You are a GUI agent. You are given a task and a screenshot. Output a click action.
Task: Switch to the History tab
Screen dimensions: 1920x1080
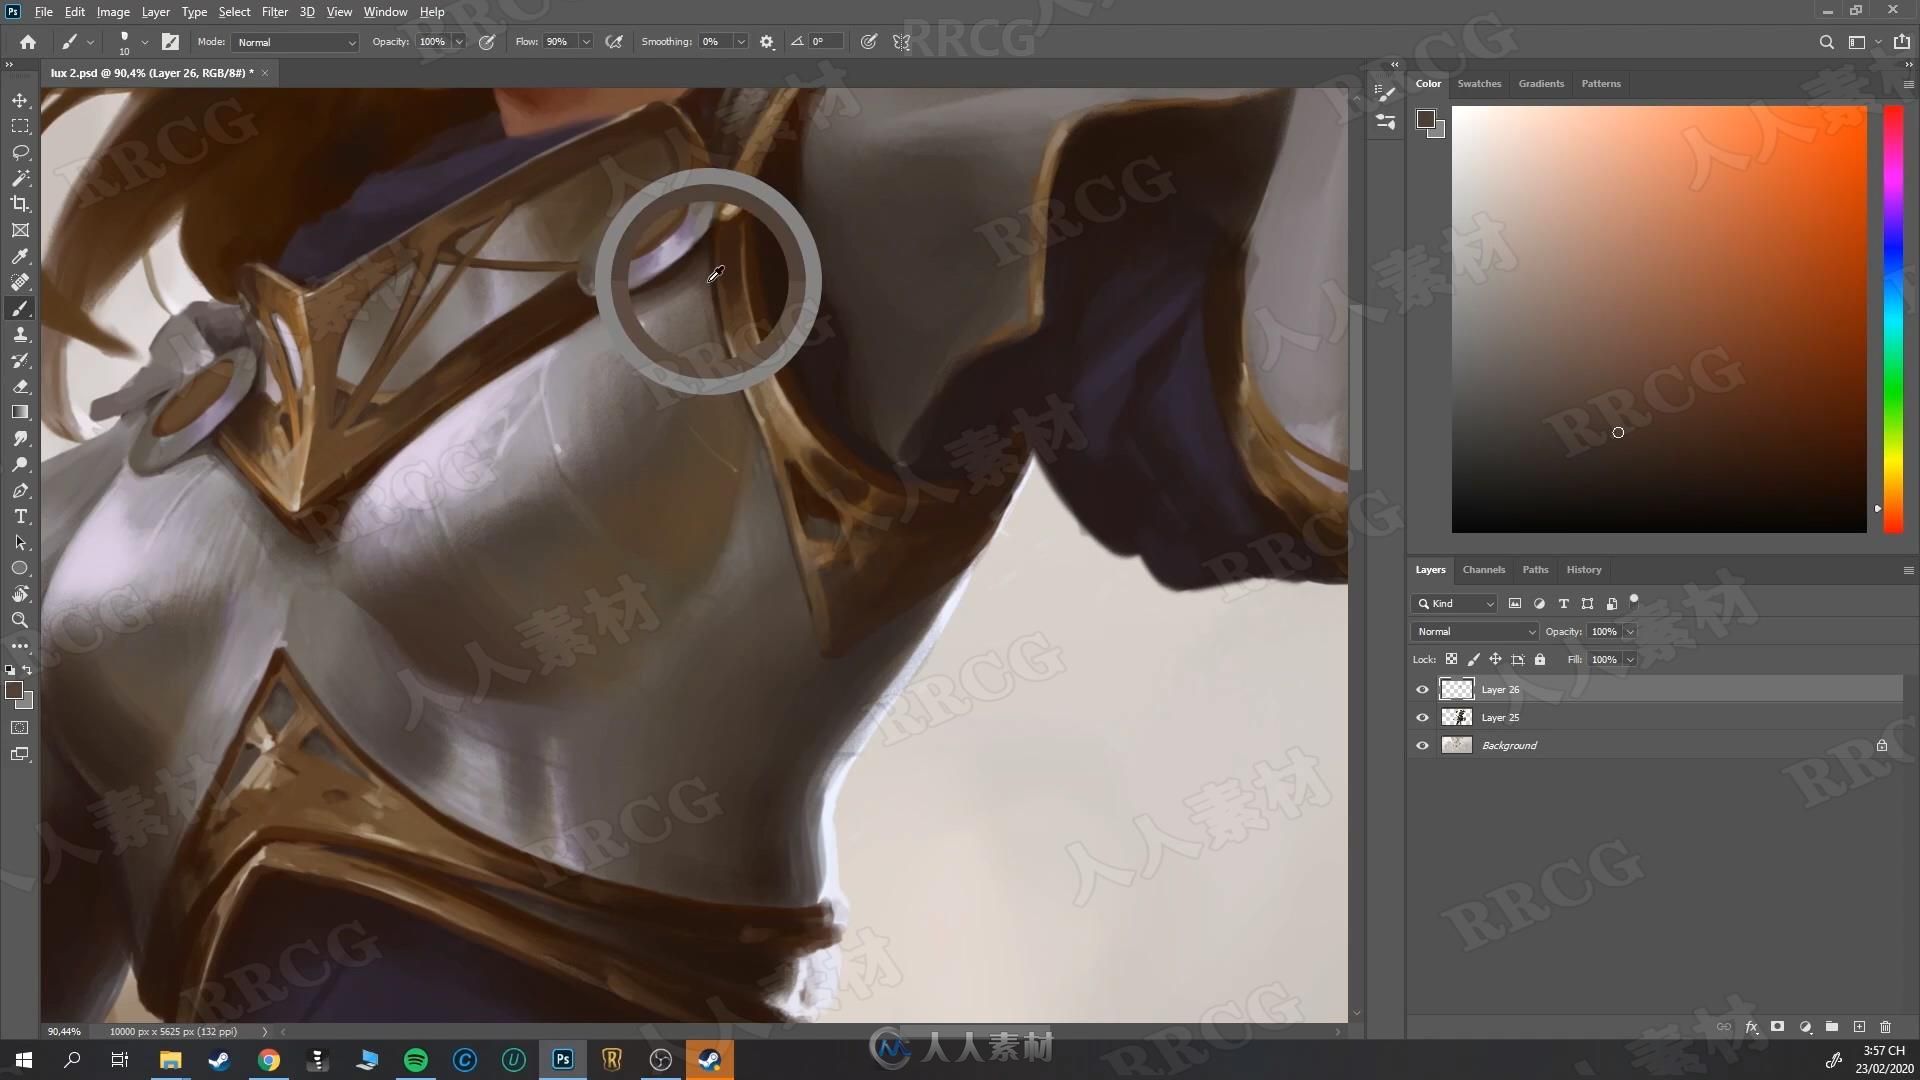coord(1583,569)
